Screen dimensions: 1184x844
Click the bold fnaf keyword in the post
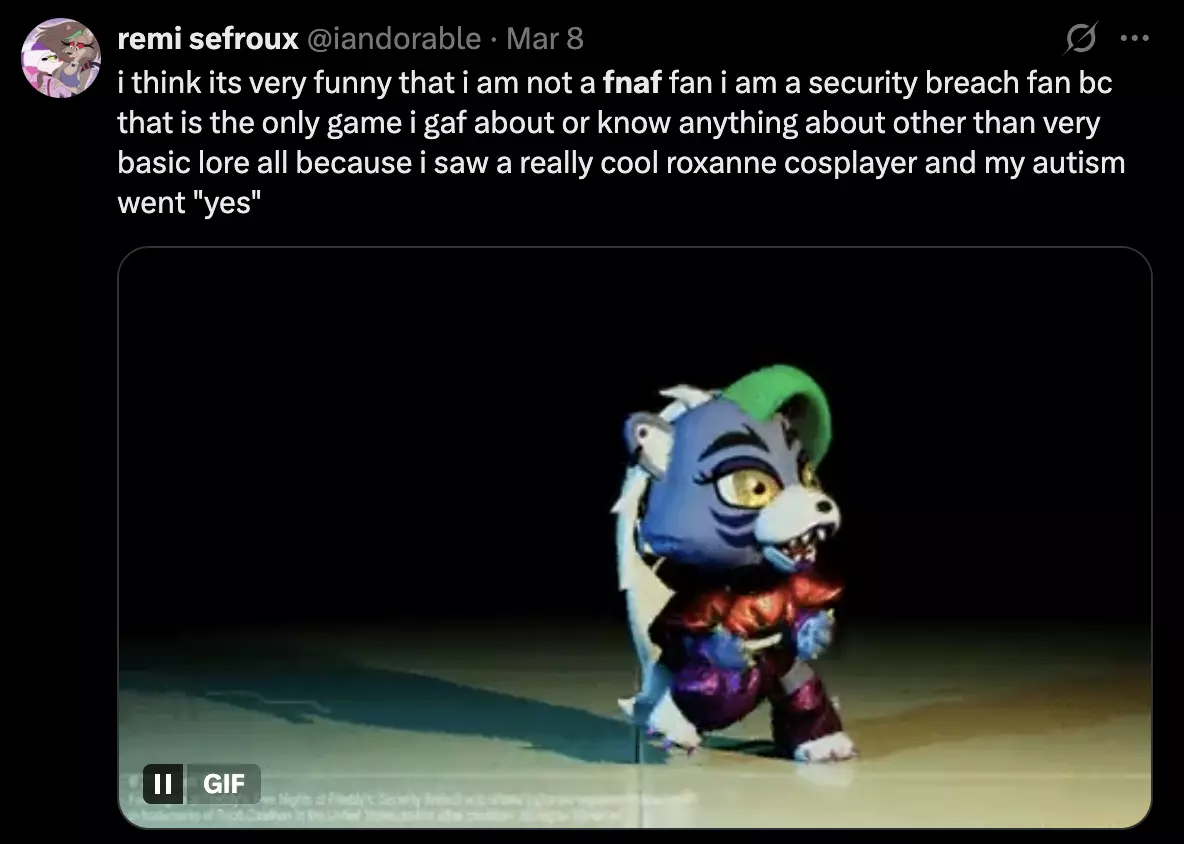pyautogui.click(x=632, y=82)
